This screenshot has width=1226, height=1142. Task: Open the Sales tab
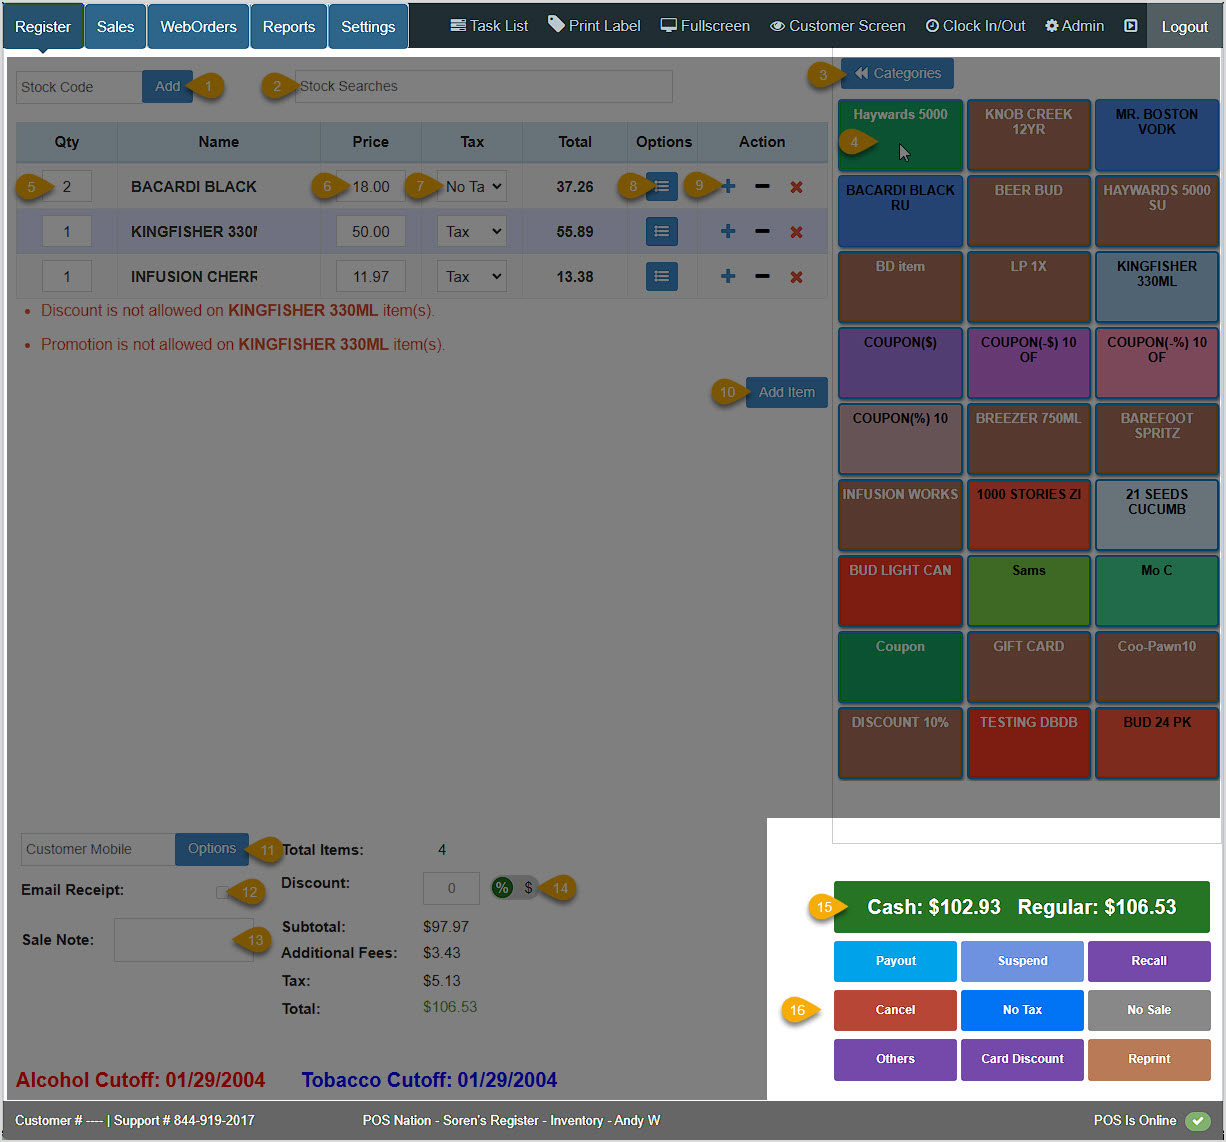click(114, 25)
